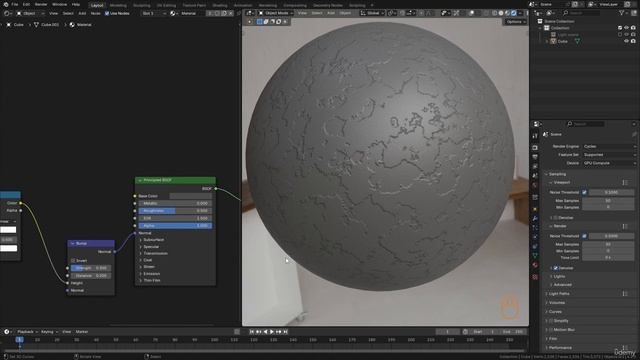This screenshot has width=640, height=360.
Task: Switch to the Layout workspace tab
Action: tap(97, 5)
